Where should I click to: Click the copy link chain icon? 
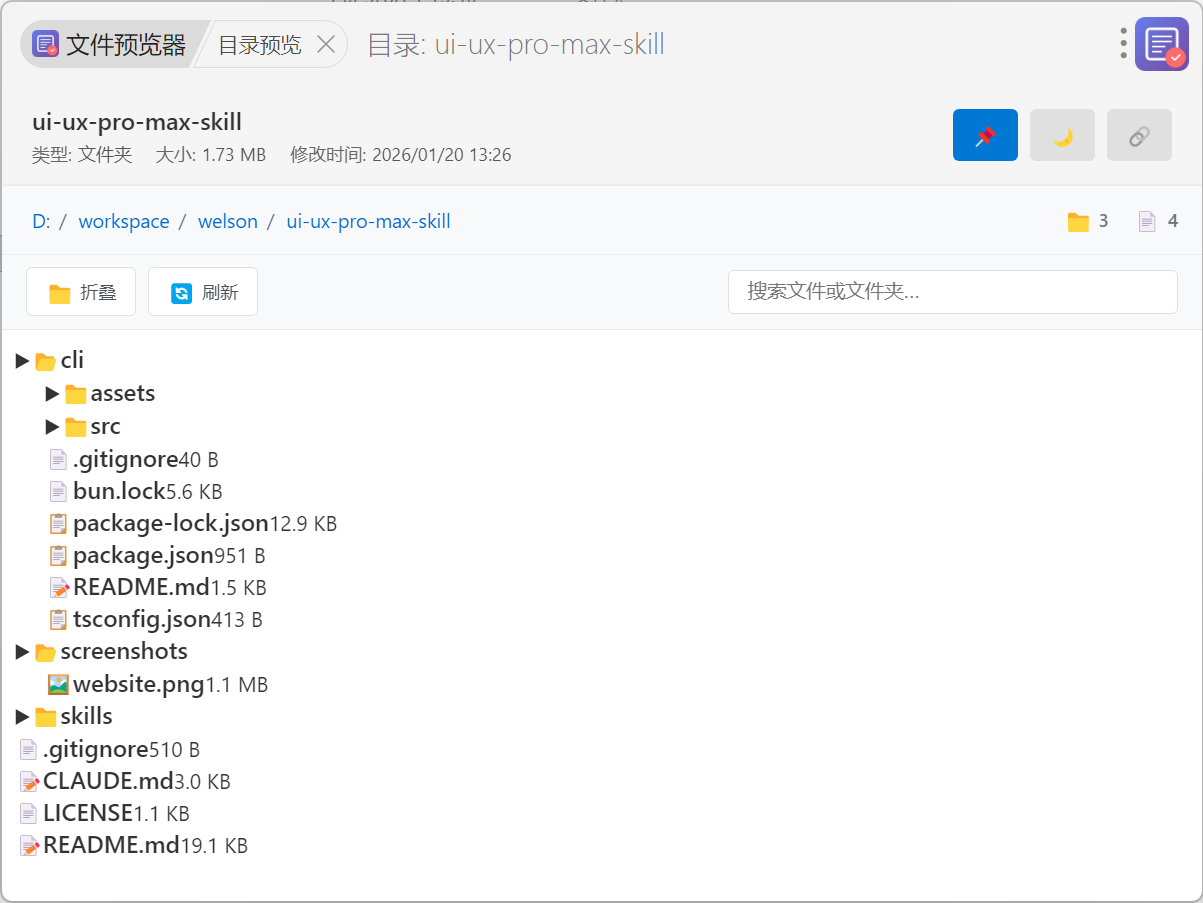pyautogui.click(x=1139, y=135)
